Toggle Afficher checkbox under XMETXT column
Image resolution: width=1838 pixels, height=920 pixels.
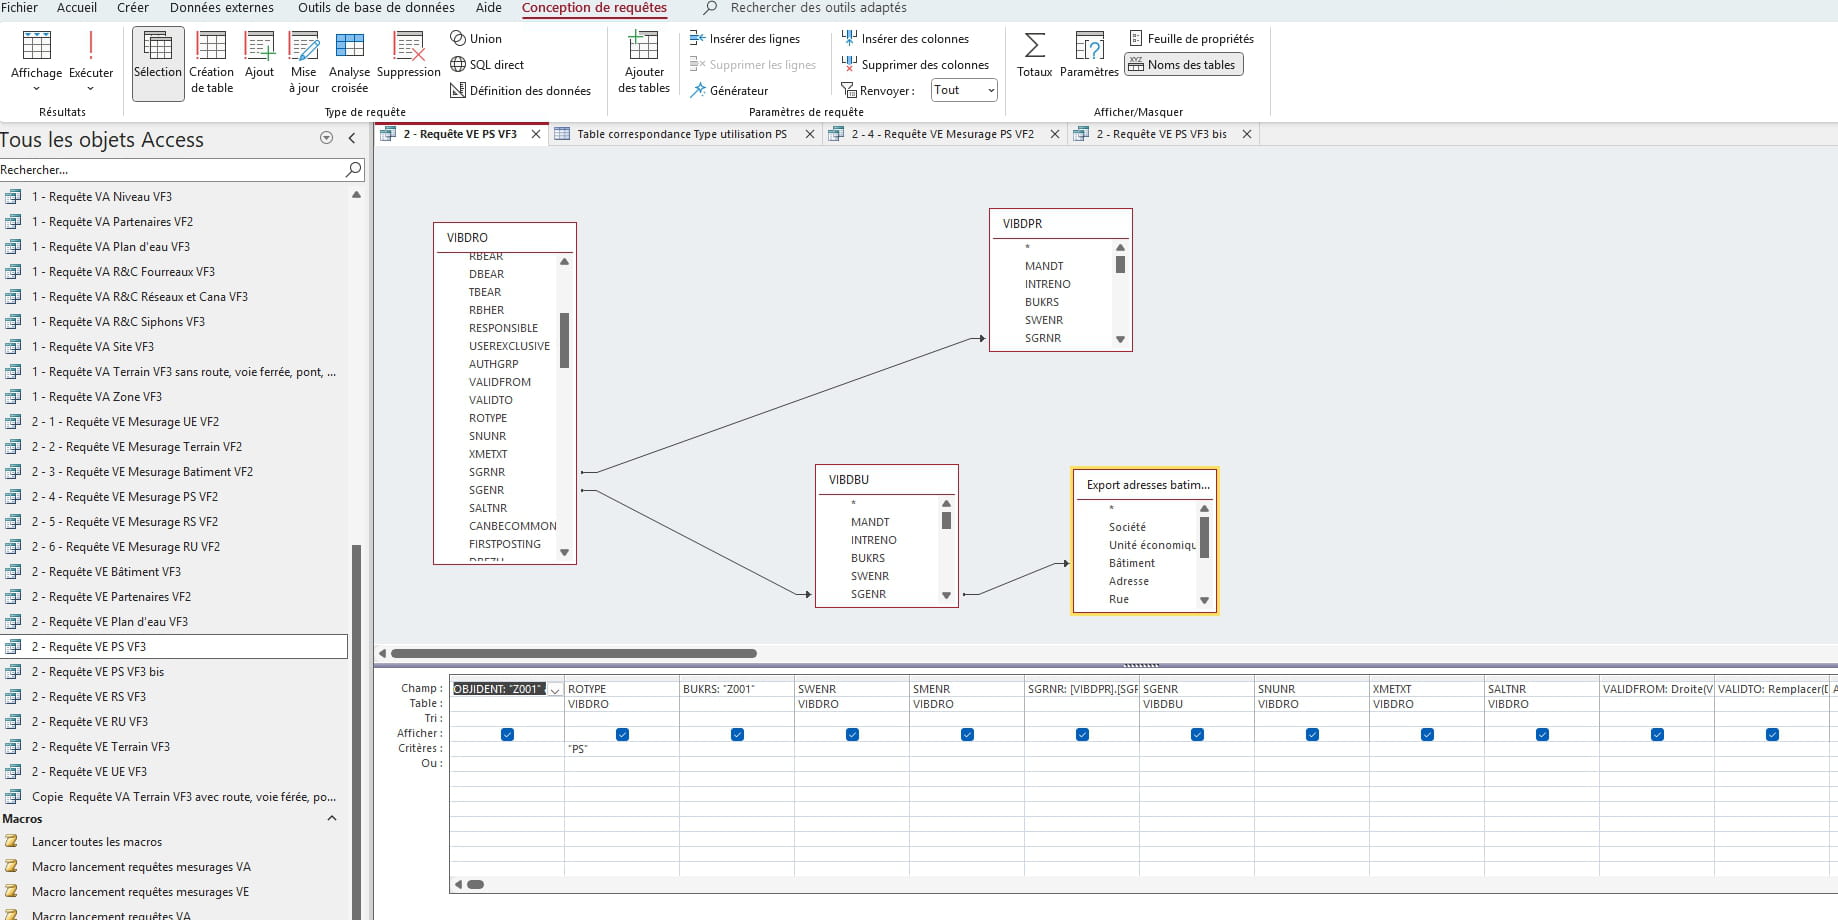click(x=1427, y=734)
